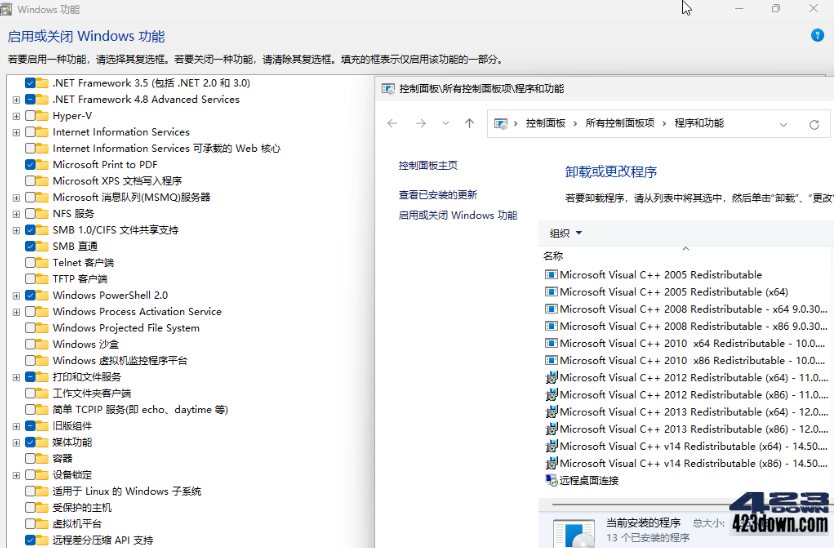Expand .NET Framework 4.8 Advanced Services node
Viewport: 837px width, 548px height.
click(16, 100)
